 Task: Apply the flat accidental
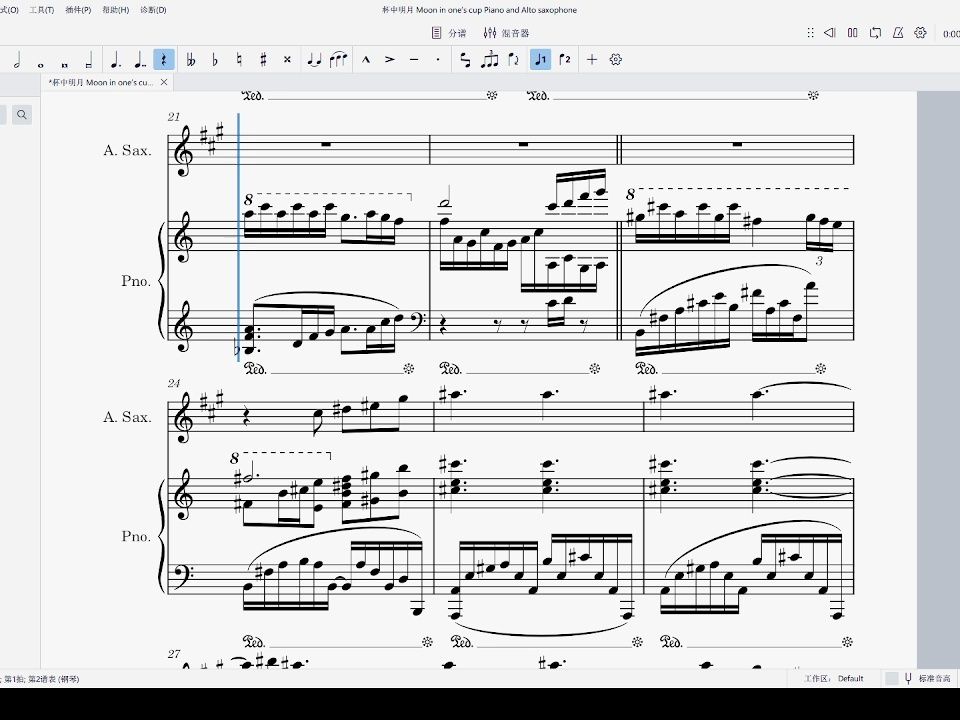(215, 60)
